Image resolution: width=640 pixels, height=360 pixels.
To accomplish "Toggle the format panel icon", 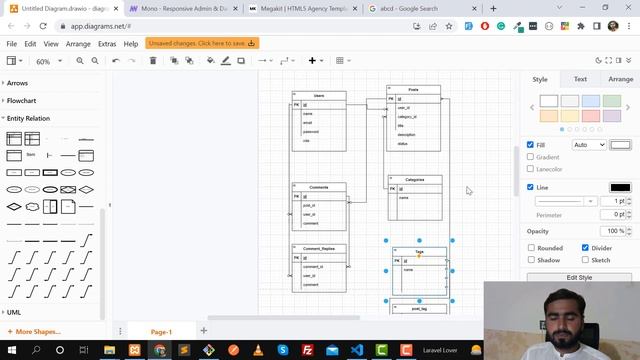I will (619, 60).
